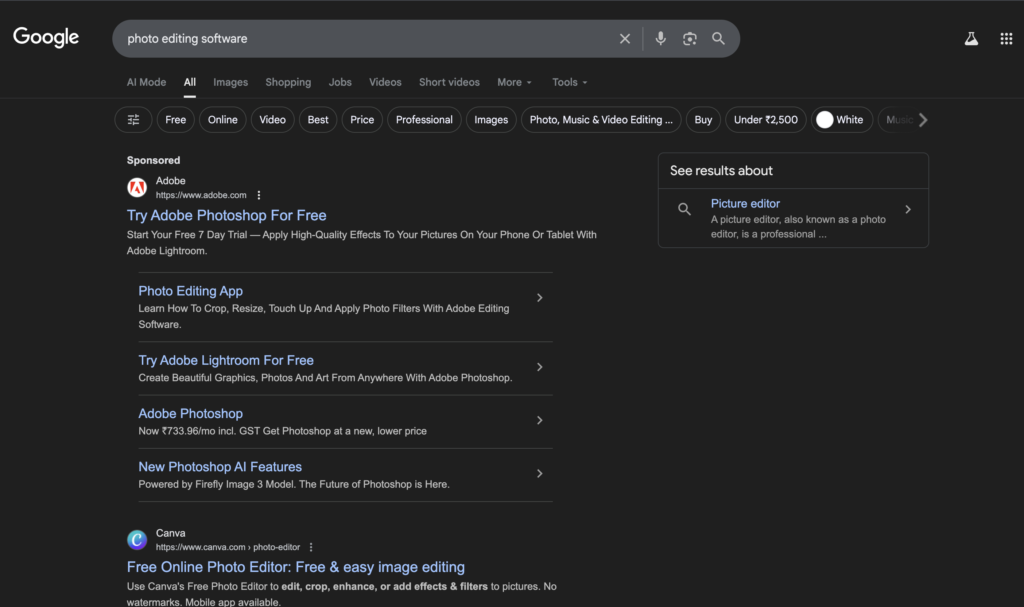
Task: Open Search Labs via the flask icon
Action: [x=971, y=38]
